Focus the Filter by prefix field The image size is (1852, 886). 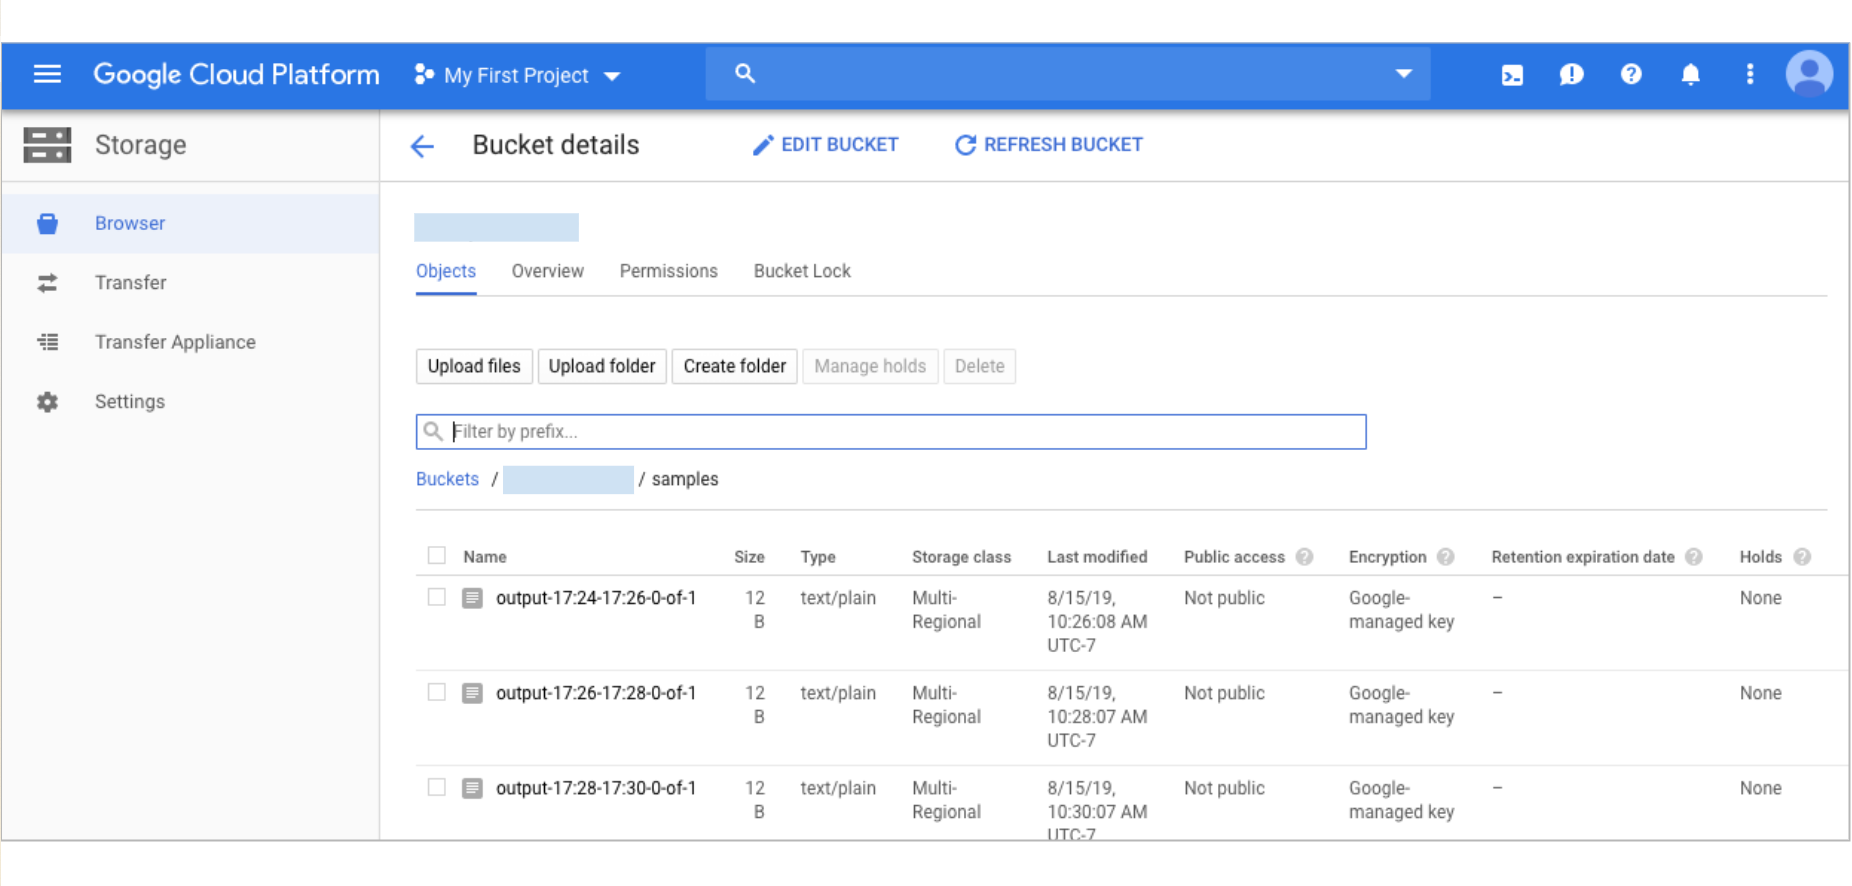(x=890, y=432)
